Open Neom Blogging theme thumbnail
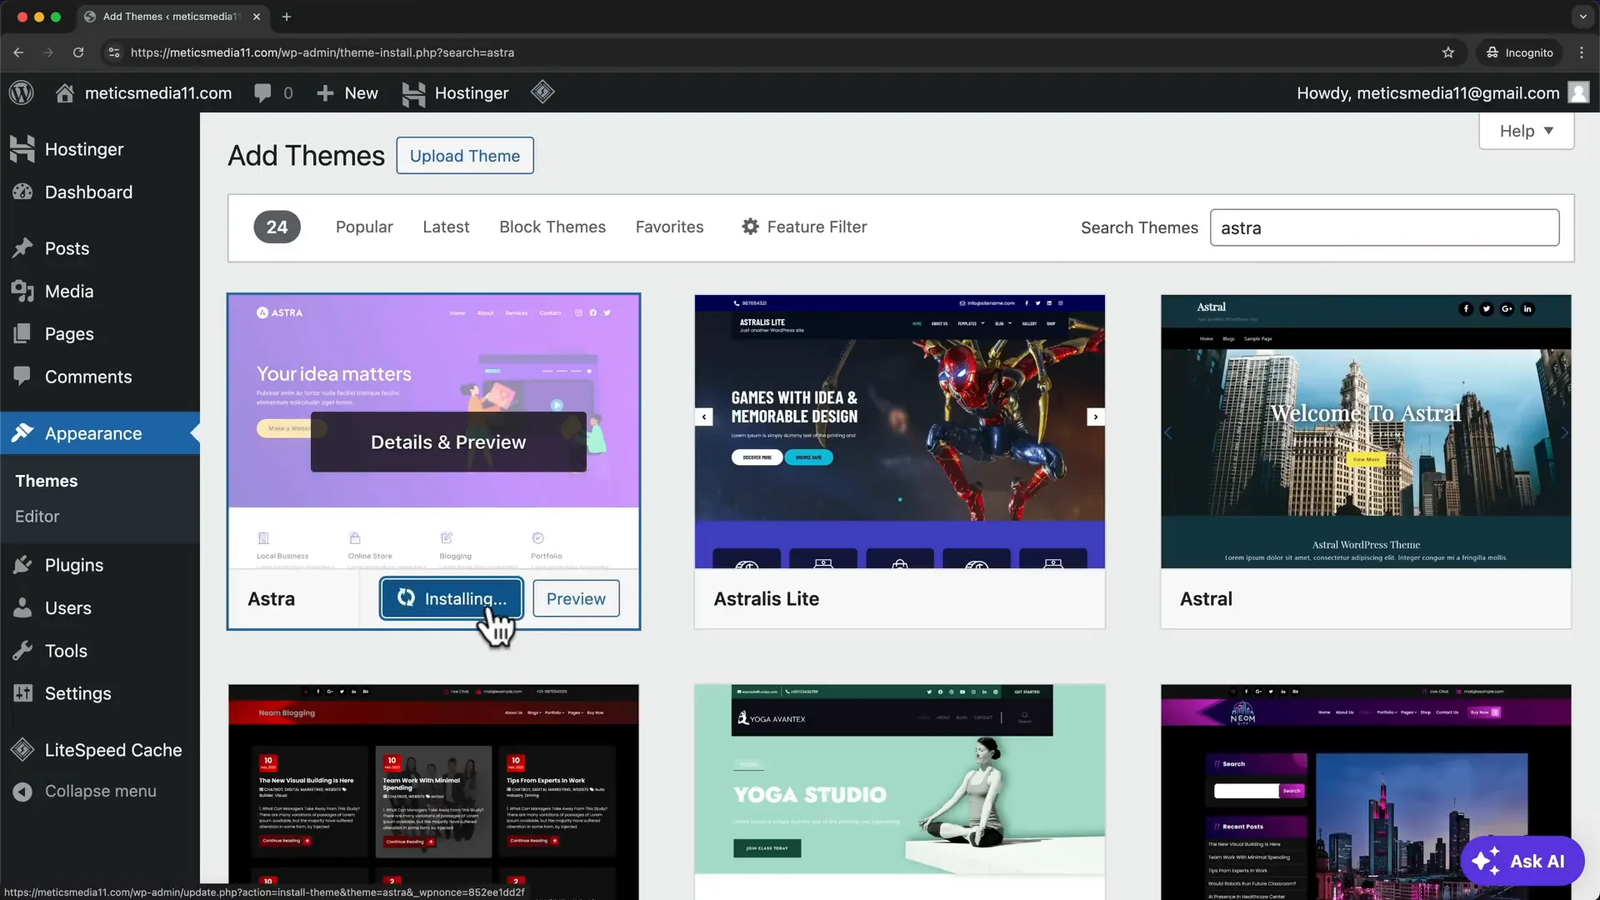This screenshot has height=900, width=1600. (434, 792)
